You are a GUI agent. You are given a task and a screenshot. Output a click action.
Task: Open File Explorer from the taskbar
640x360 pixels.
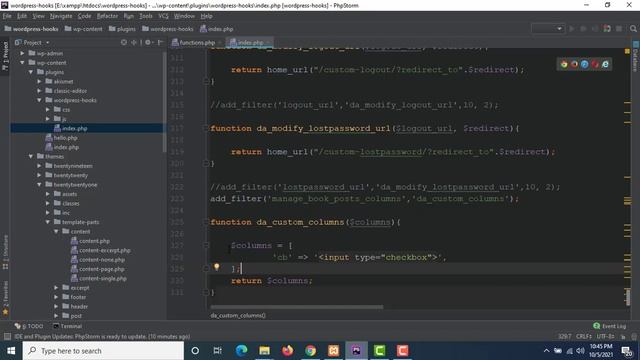tap(264, 351)
